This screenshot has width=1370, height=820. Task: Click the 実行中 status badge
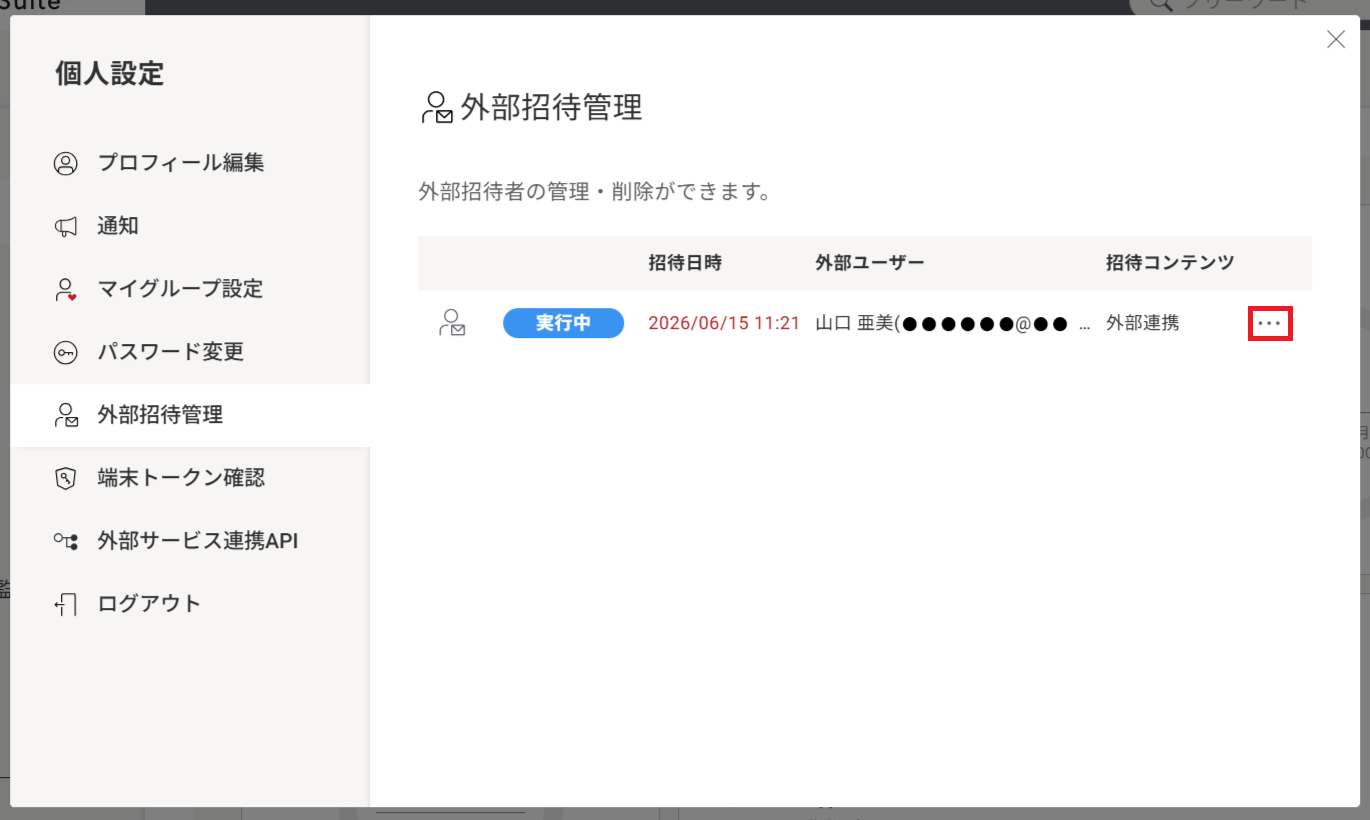(x=563, y=323)
